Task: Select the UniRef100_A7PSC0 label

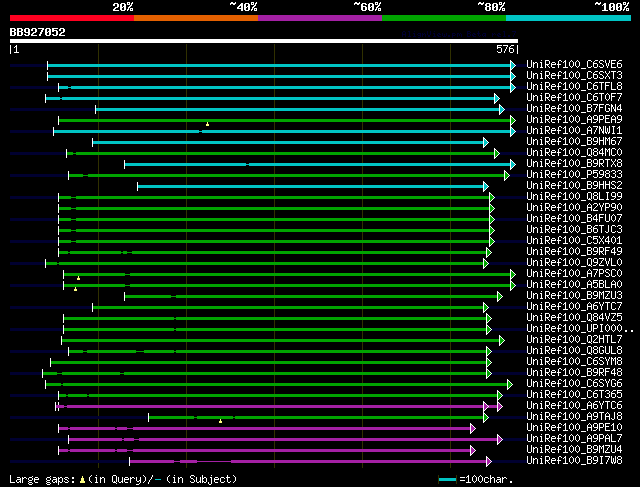Action: (574, 274)
